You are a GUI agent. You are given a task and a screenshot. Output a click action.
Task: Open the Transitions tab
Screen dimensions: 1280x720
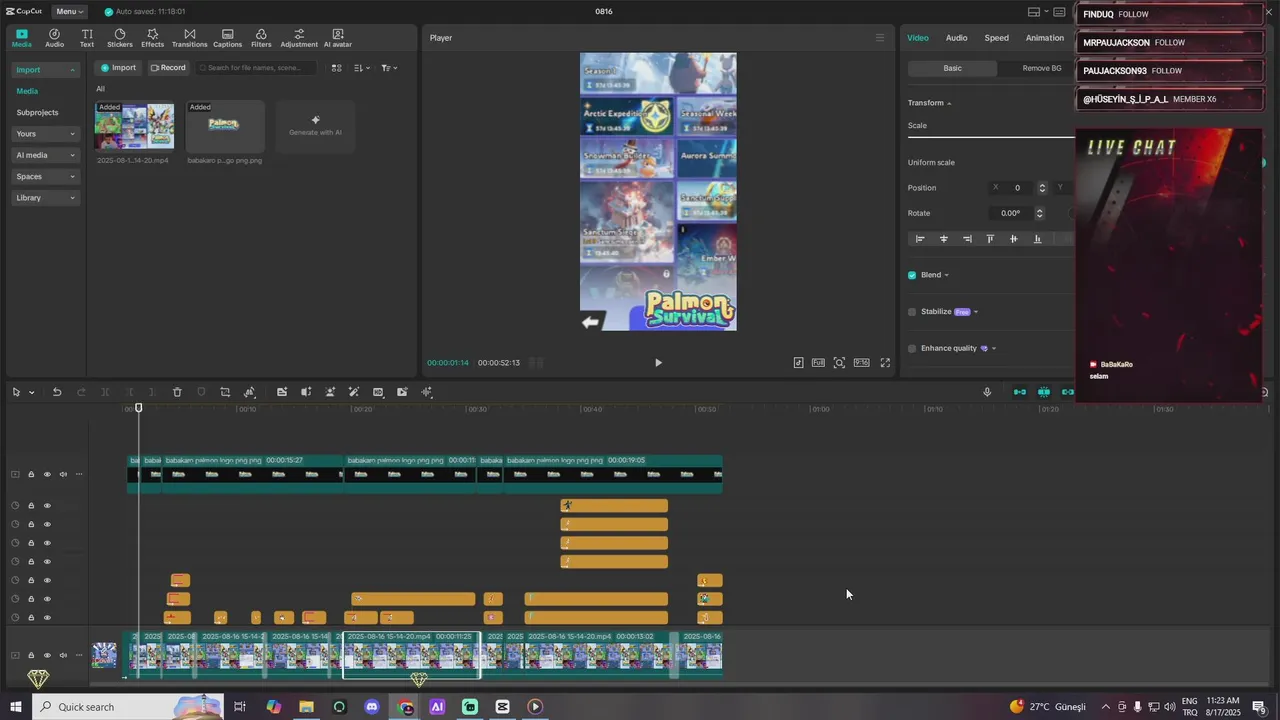189,38
